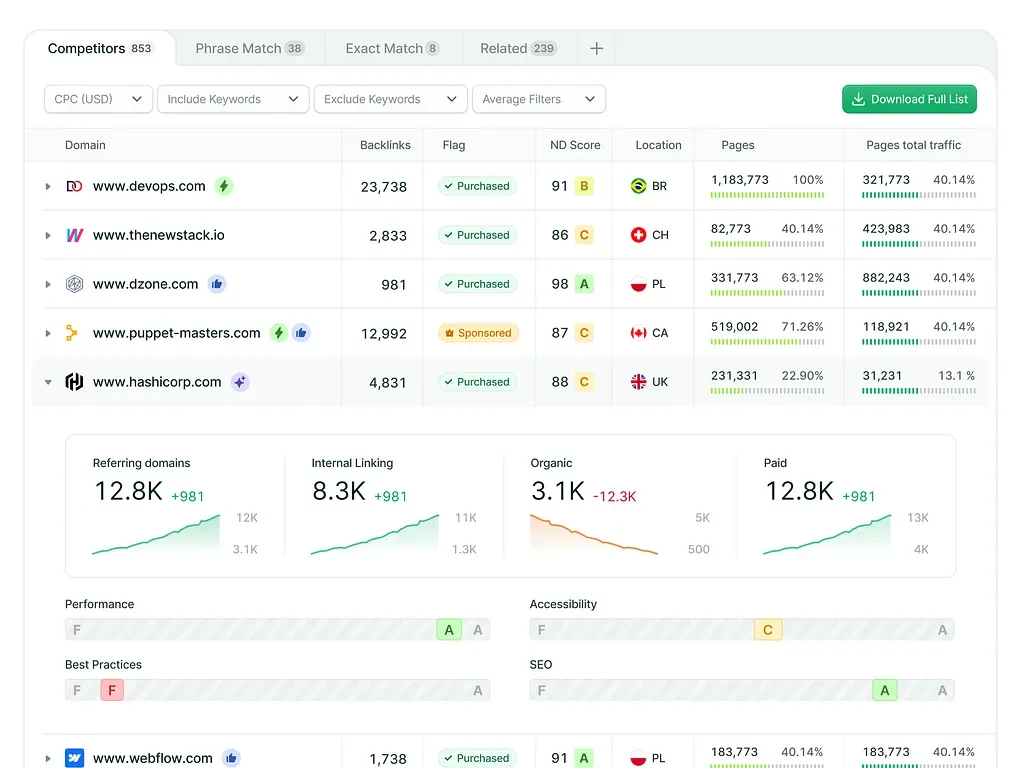Click the Accessibility grade C marker
Viewport: 1024px width, 768px height.
[768, 630]
